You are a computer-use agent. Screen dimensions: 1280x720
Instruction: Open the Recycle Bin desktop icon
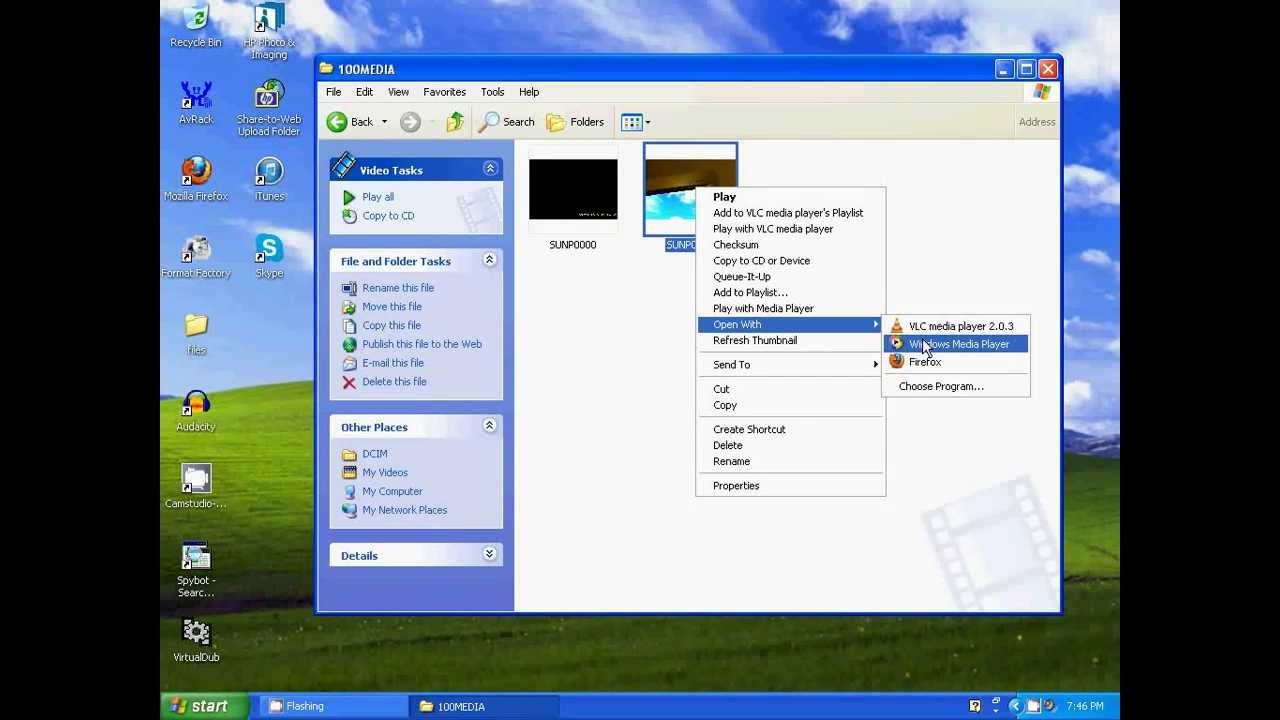click(x=196, y=26)
